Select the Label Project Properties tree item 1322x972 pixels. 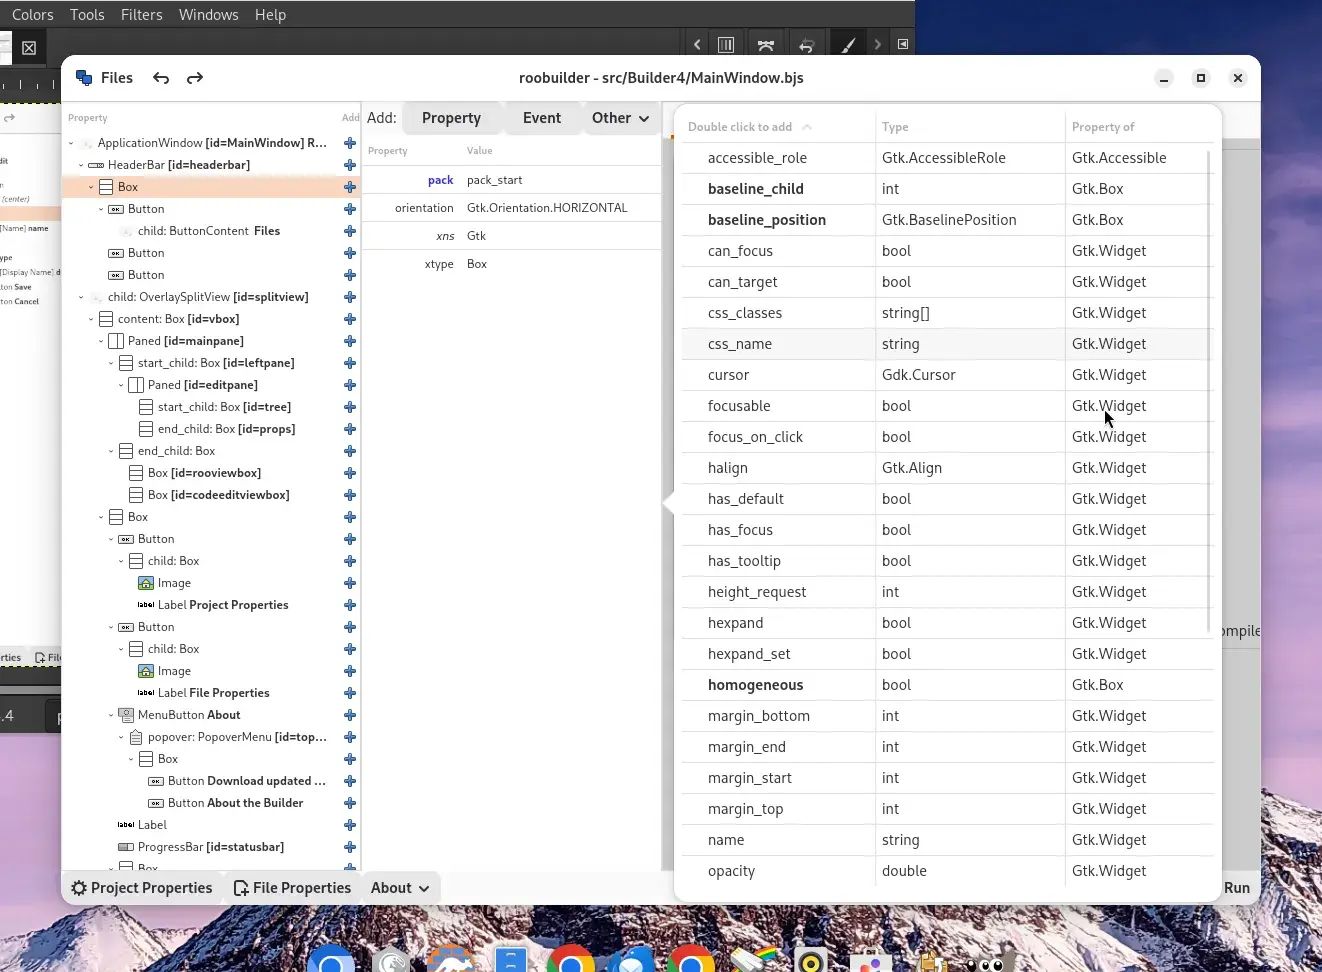pos(225,604)
